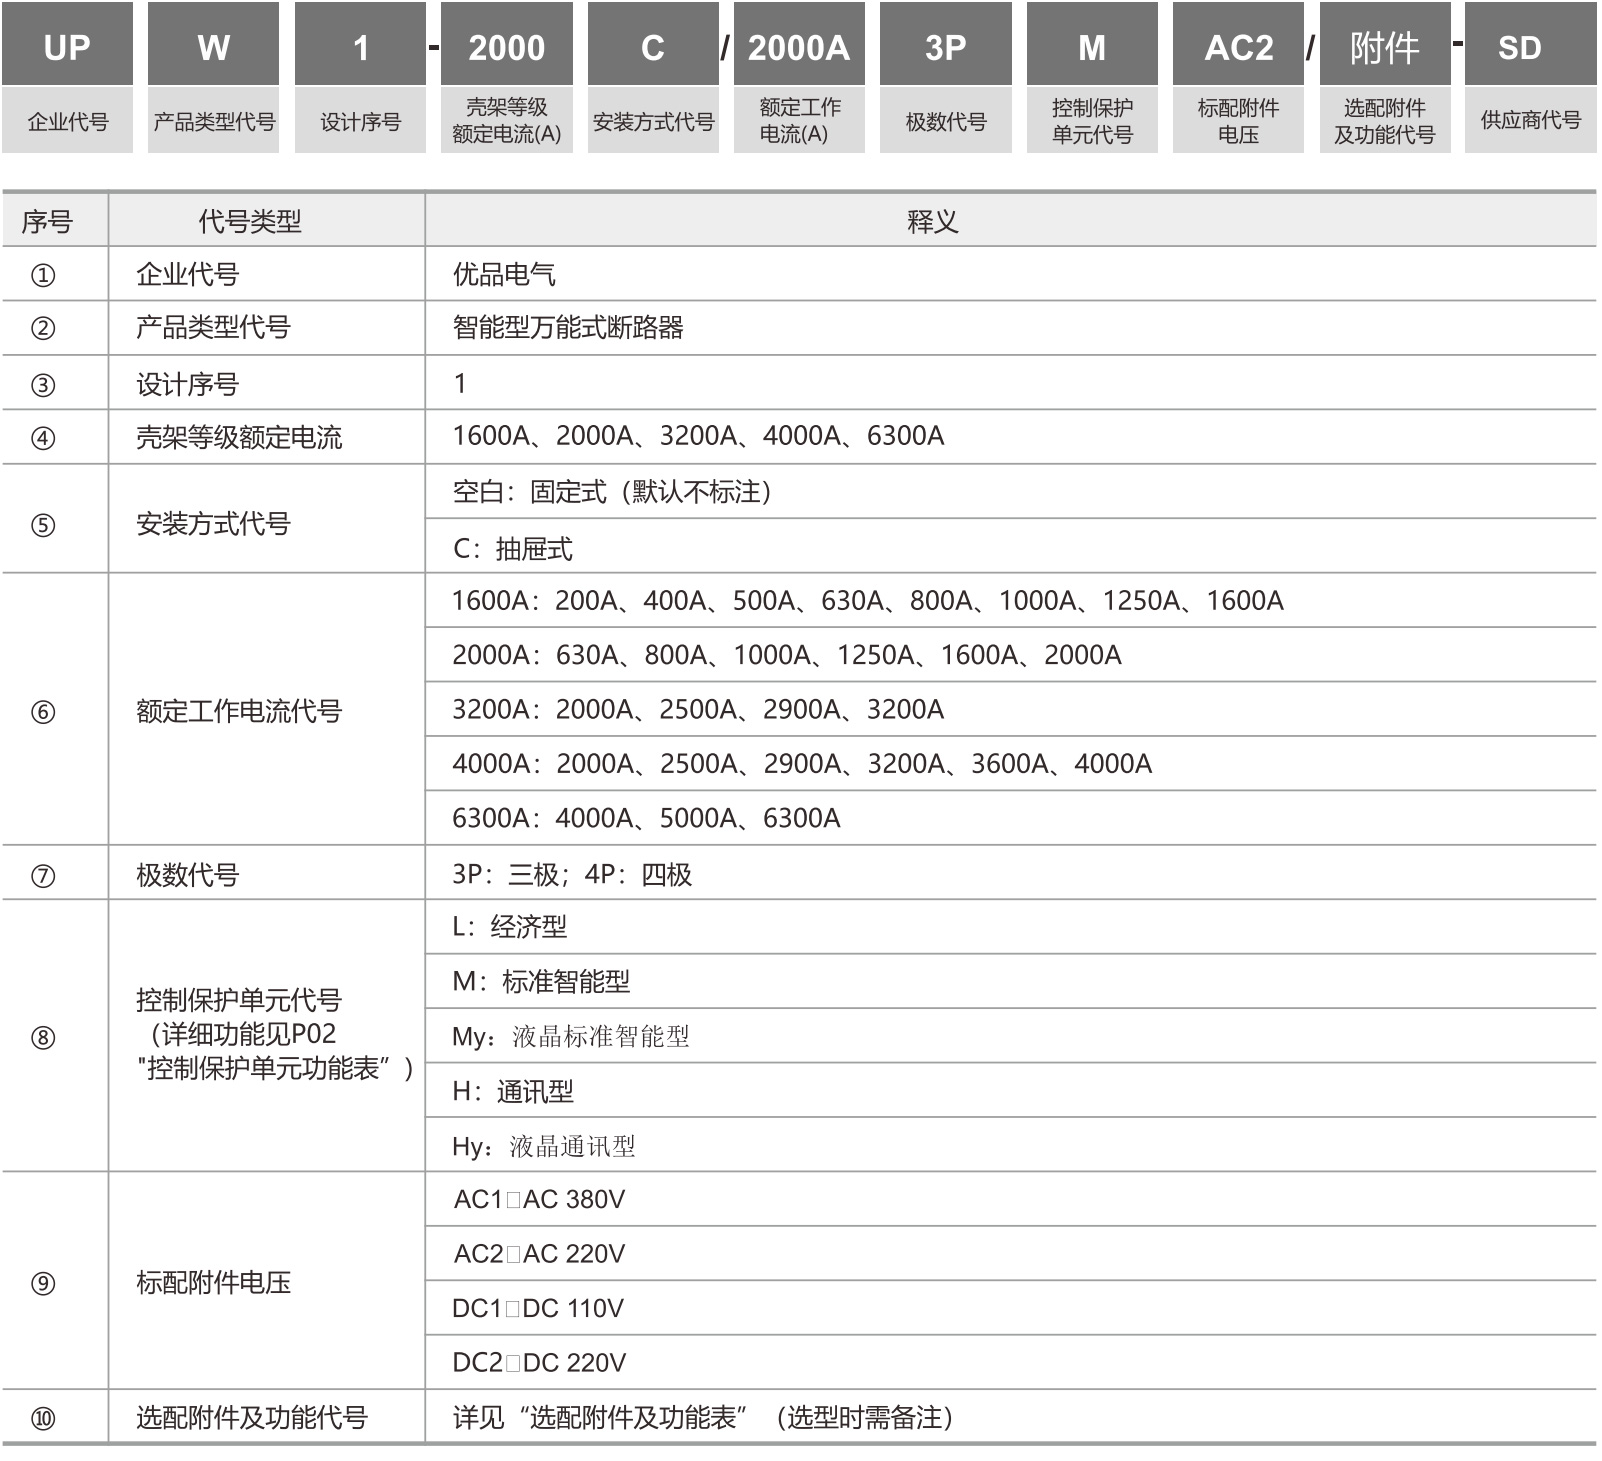The image size is (1602, 1461).
Task: Click the row starting '3200A：2000A'
Action: (1011, 709)
